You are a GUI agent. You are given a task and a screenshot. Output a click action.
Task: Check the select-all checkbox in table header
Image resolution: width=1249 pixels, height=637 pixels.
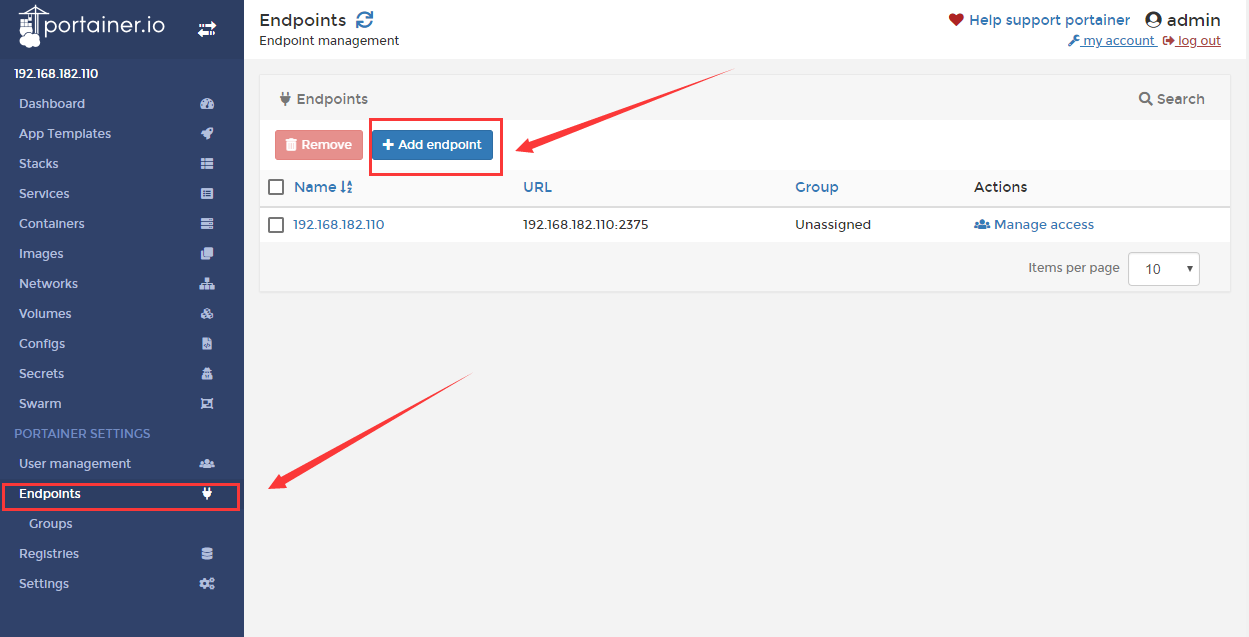[276, 187]
